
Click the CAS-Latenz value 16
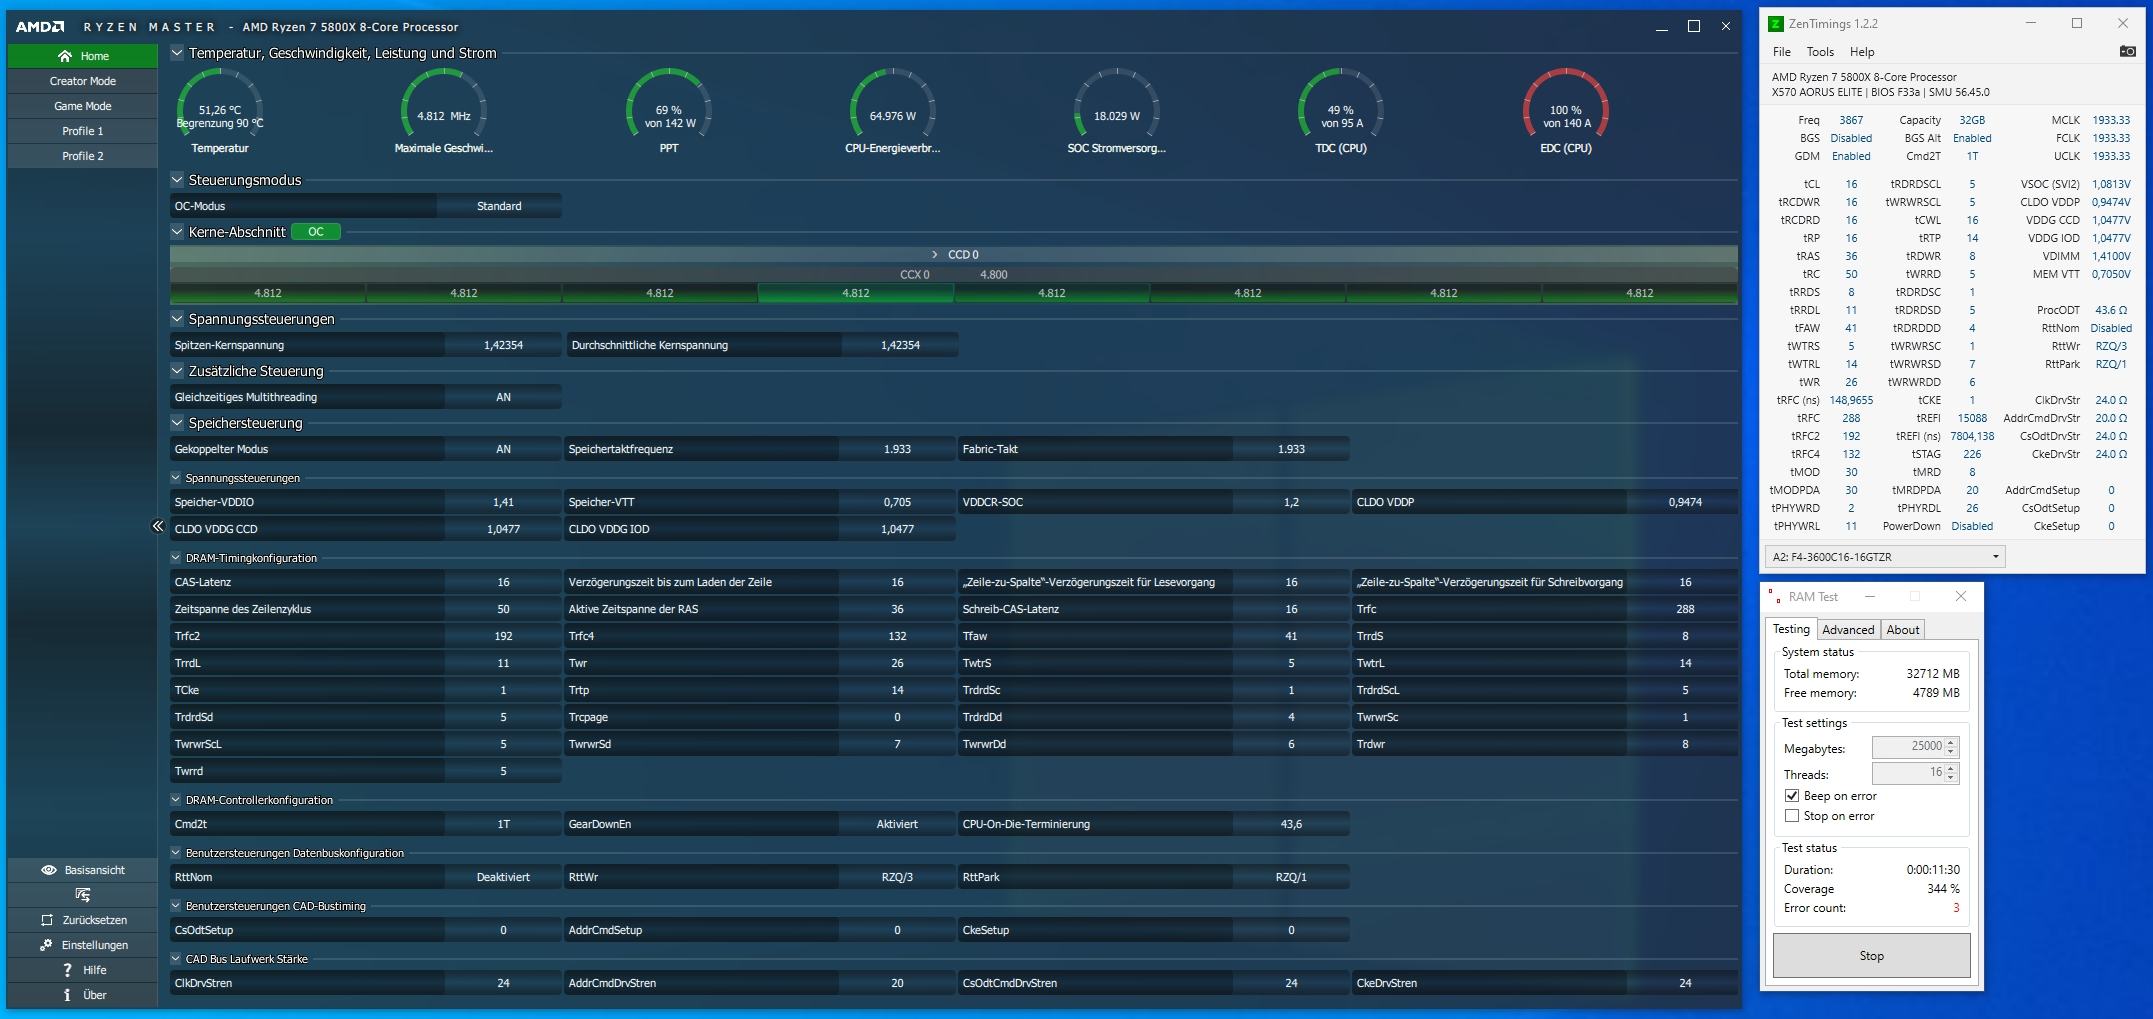[x=503, y=582]
